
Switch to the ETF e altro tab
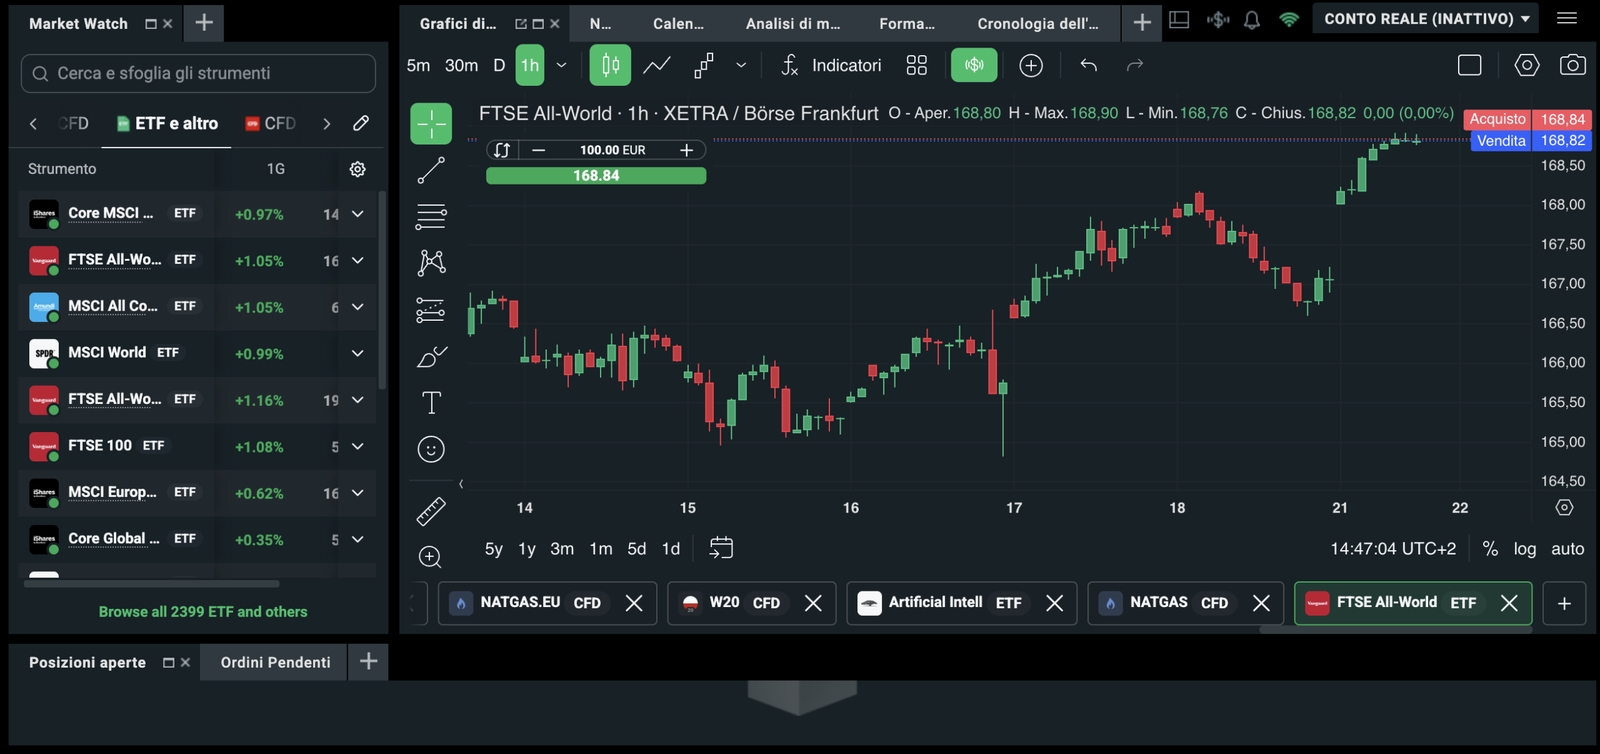coord(167,124)
